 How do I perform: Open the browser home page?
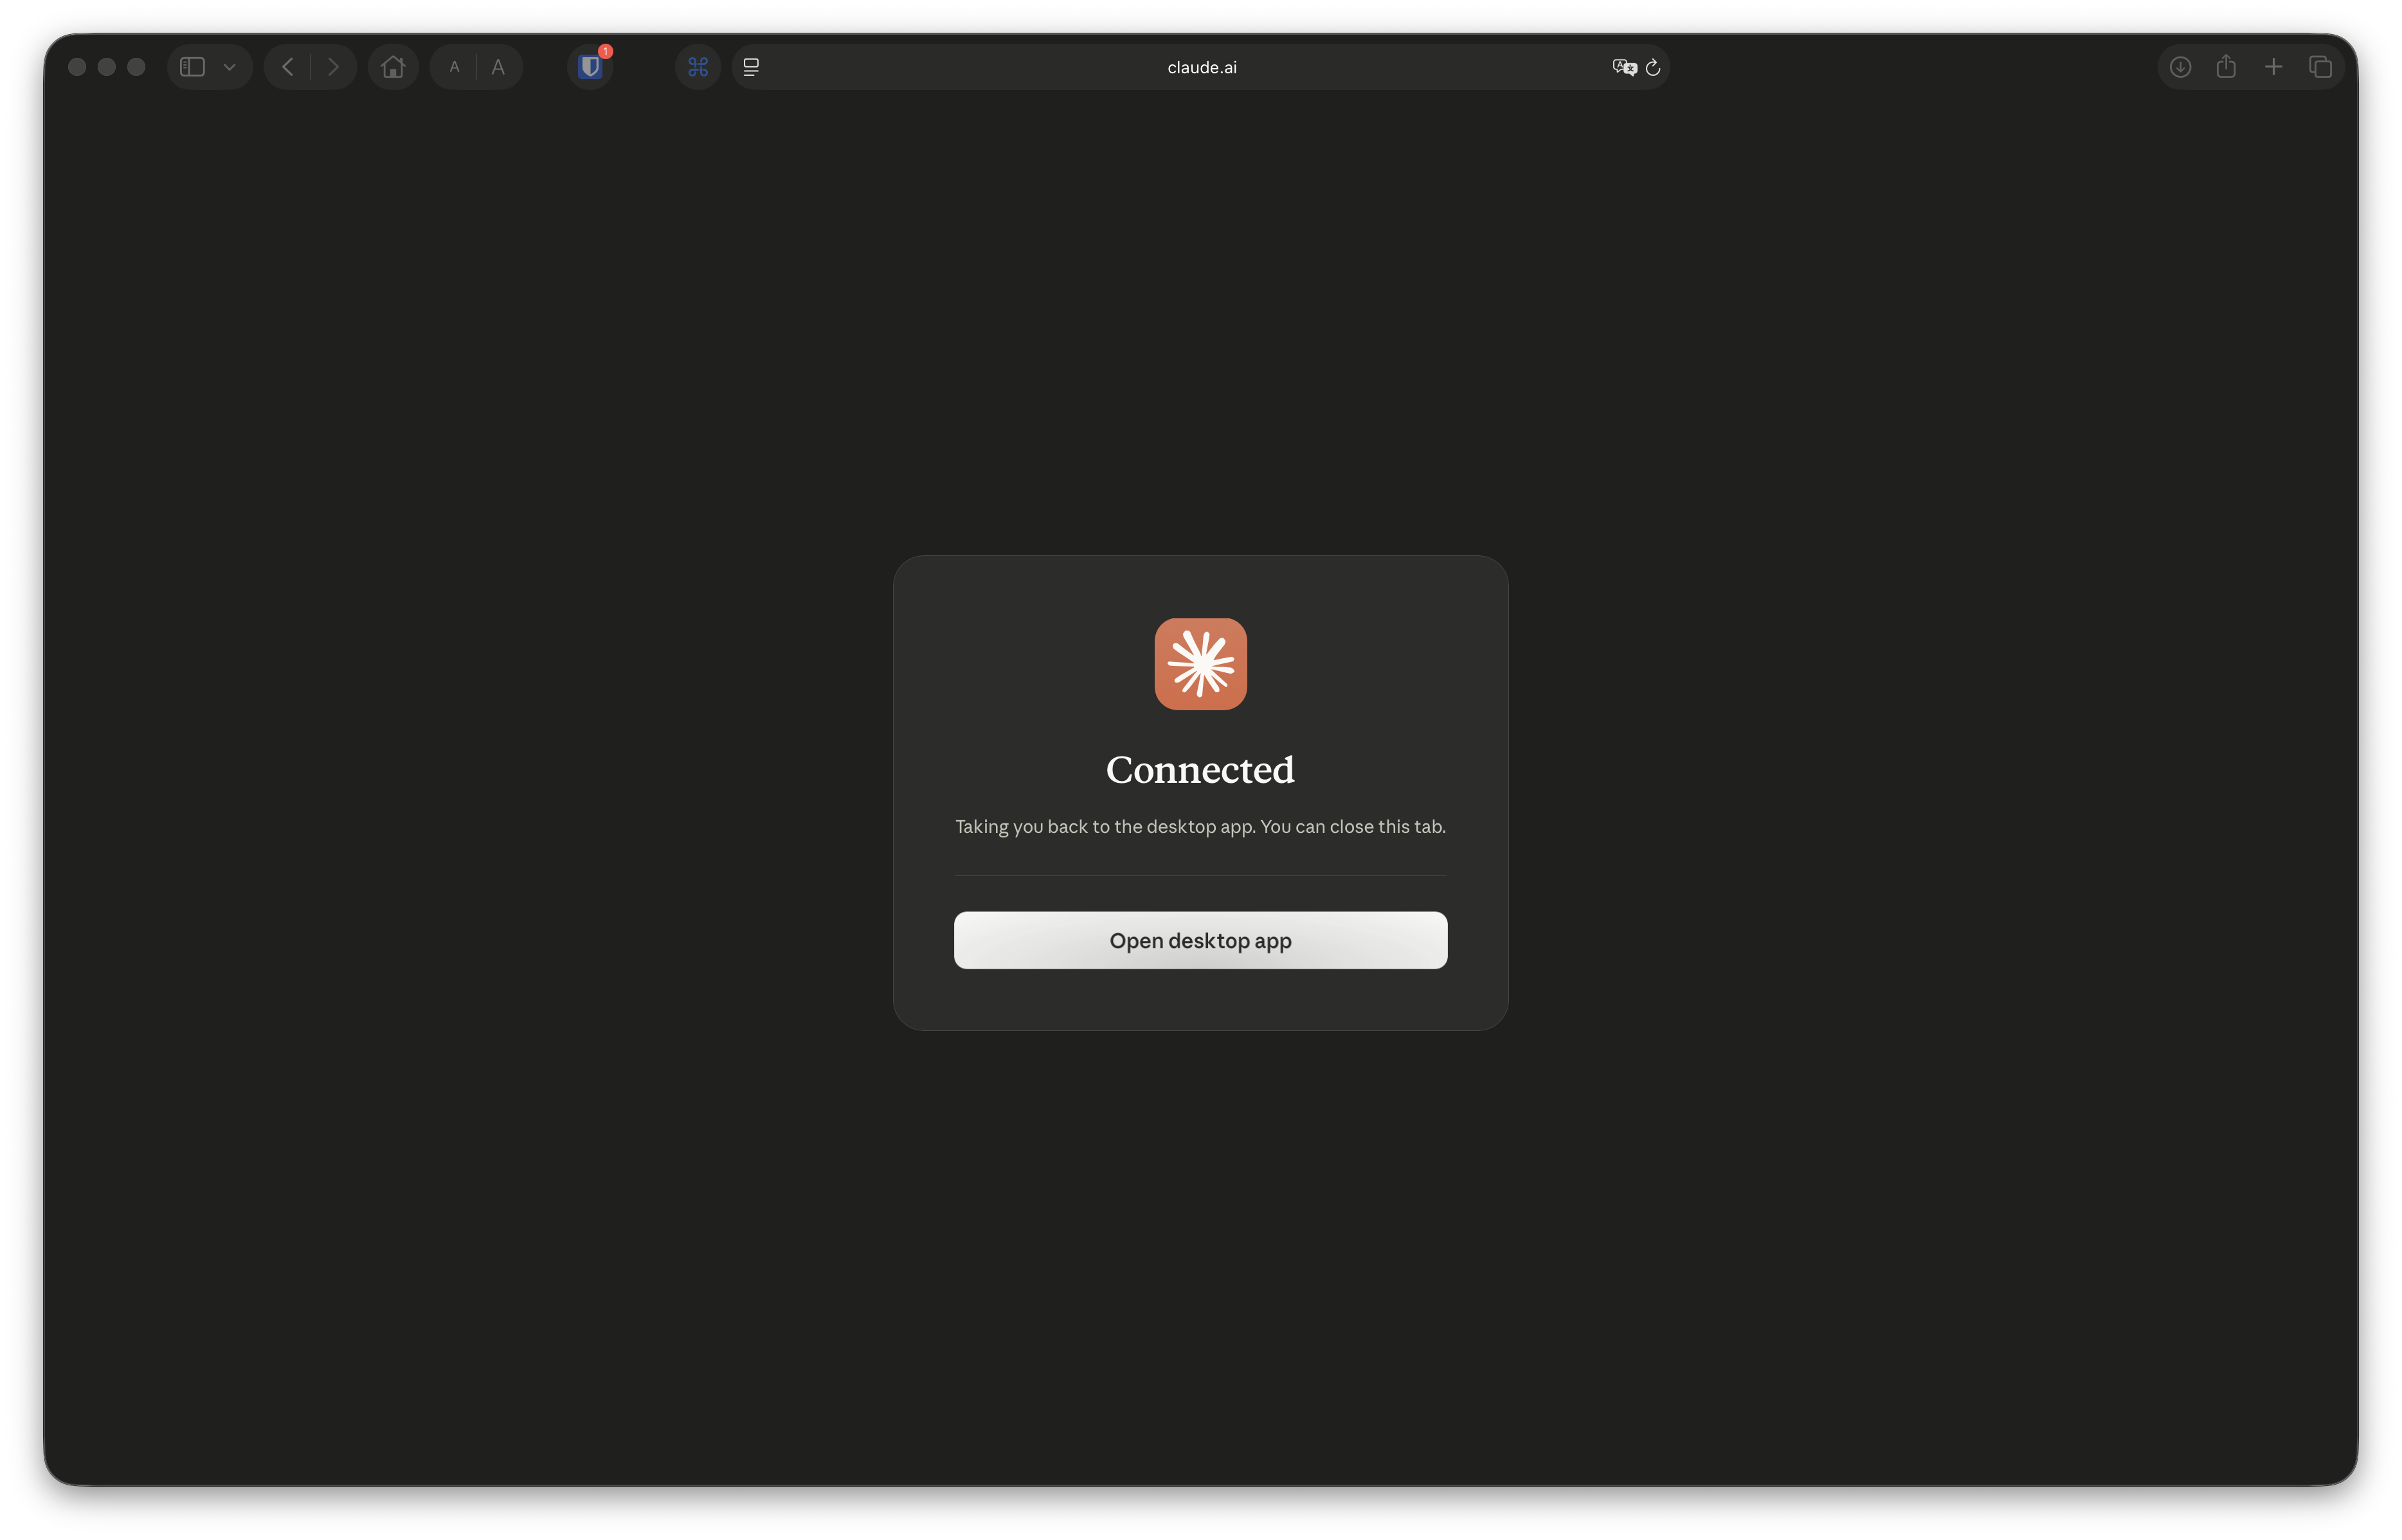click(x=393, y=67)
